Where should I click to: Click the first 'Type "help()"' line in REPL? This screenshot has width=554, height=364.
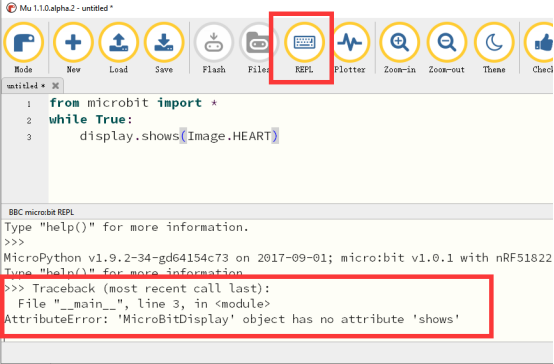pyautogui.click(x=126, y=227)
